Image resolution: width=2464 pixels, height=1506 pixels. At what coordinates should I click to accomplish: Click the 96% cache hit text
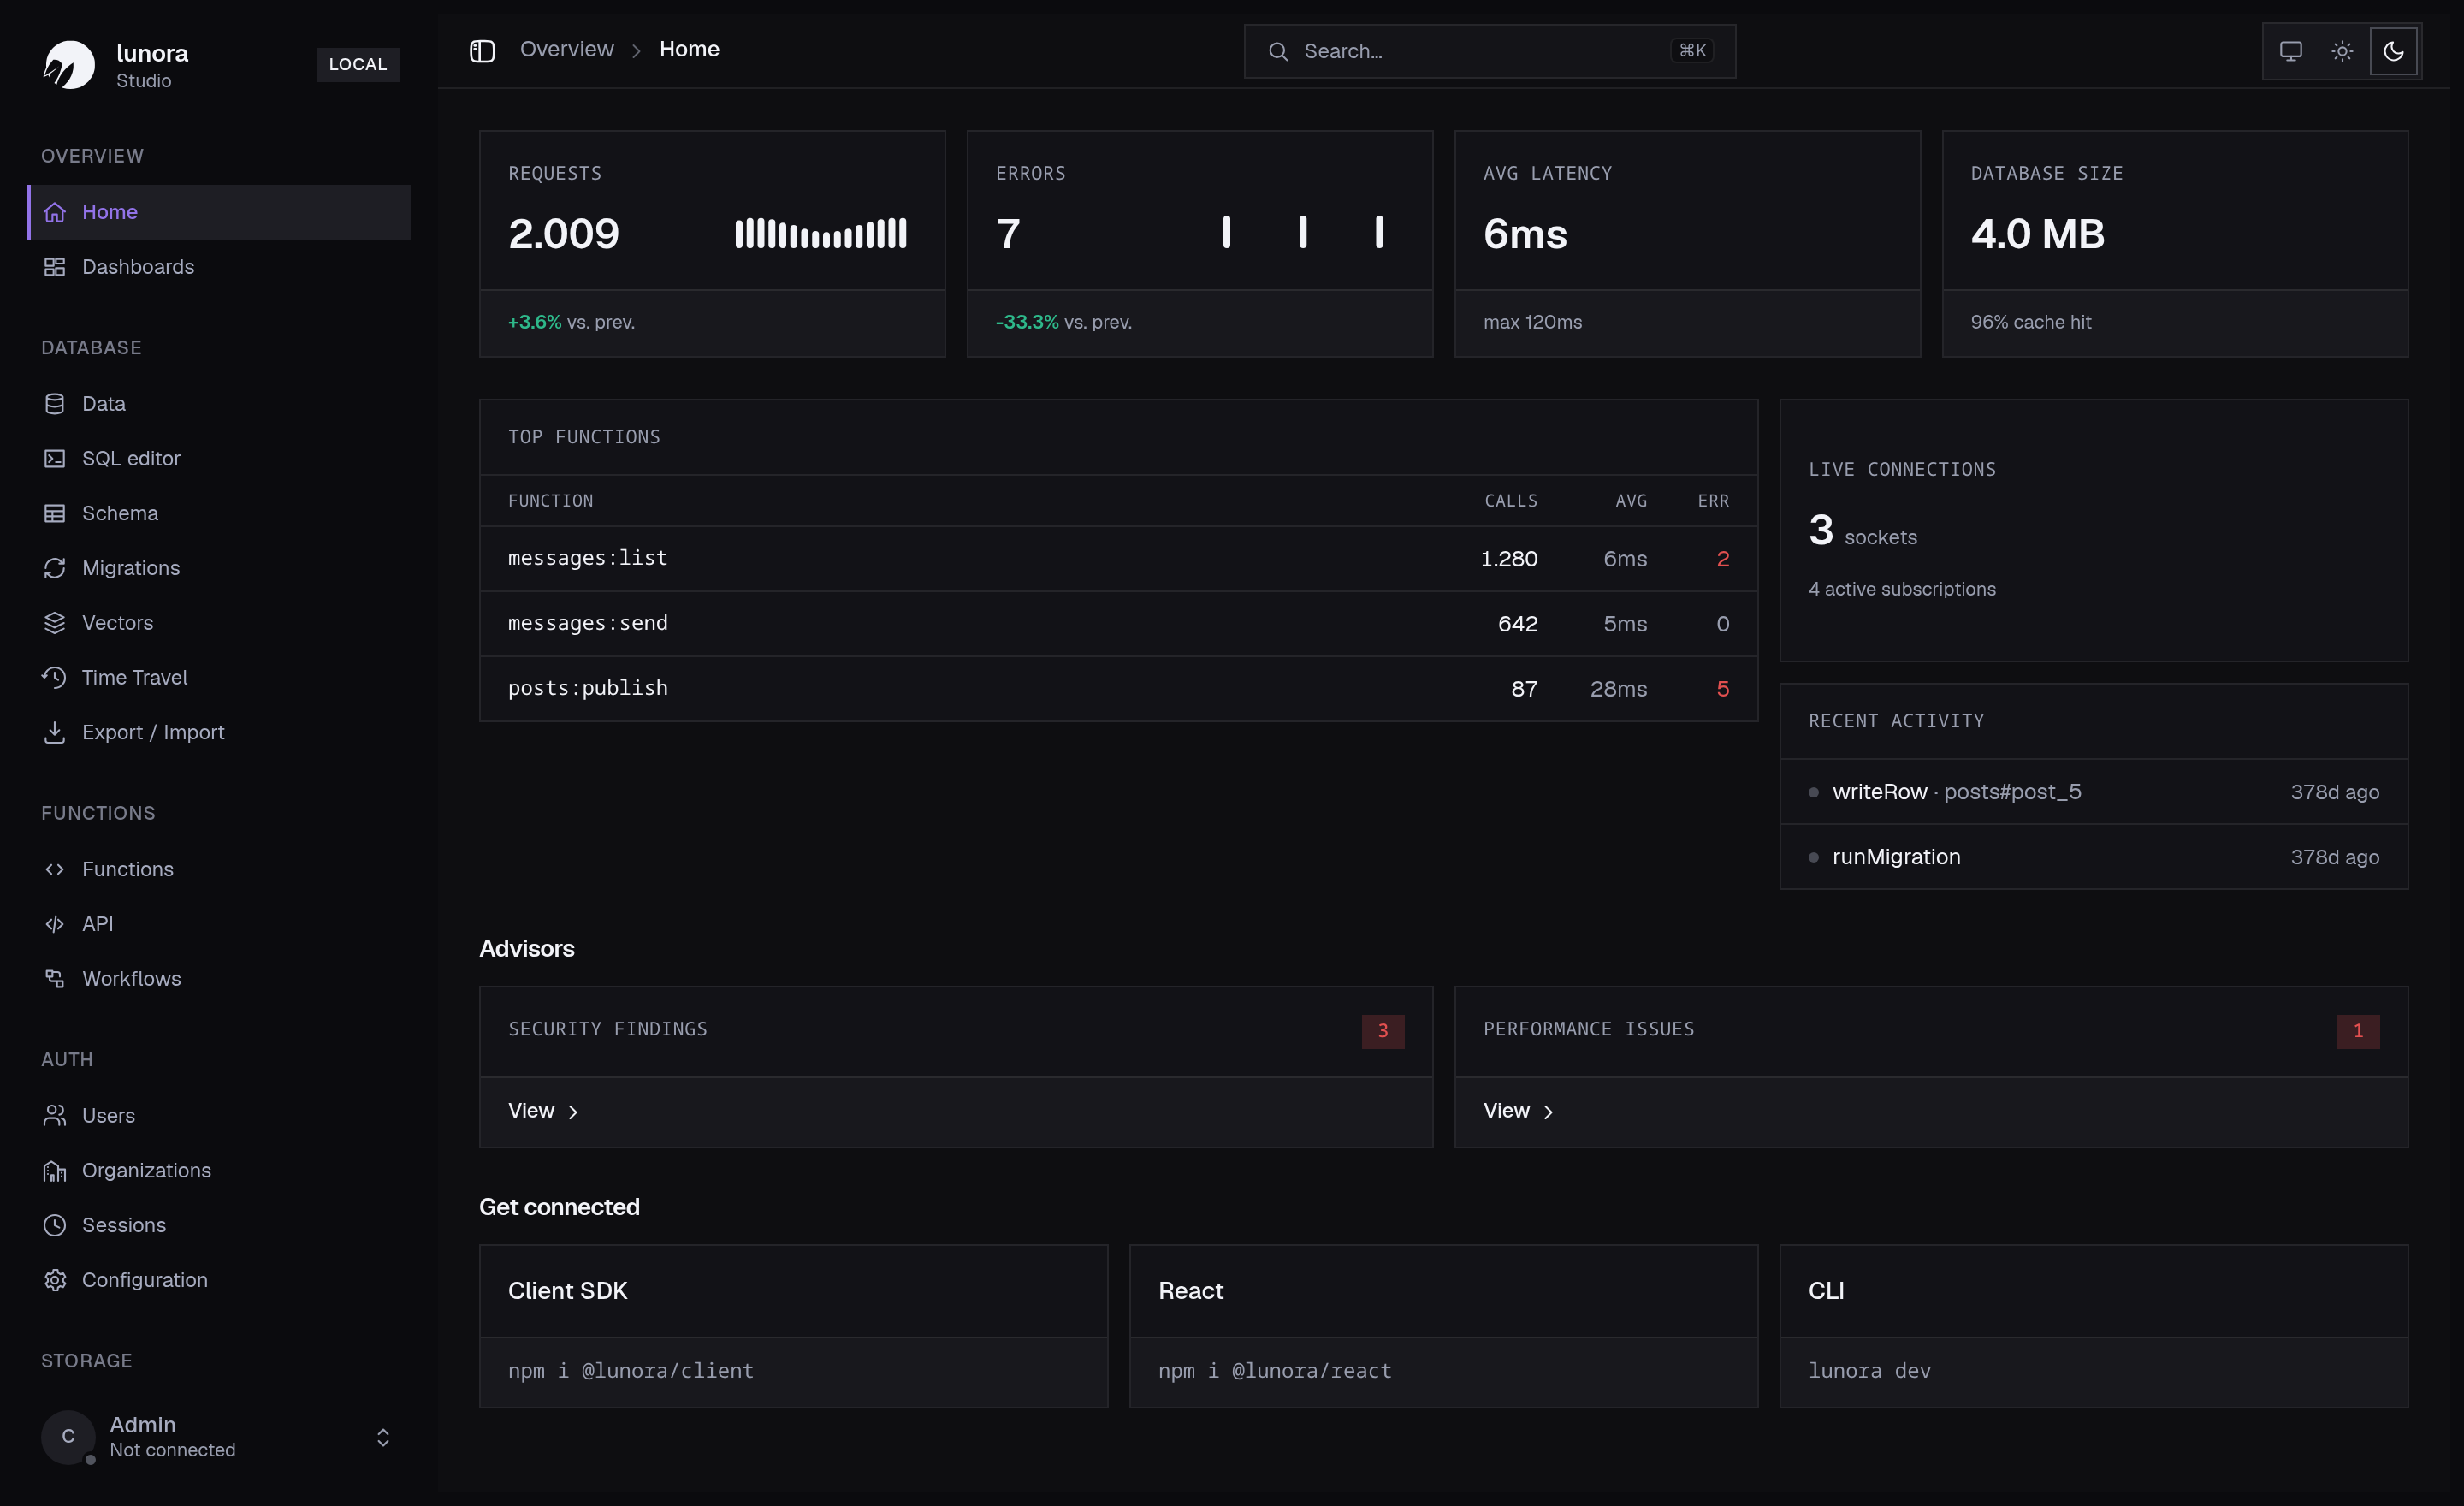(2031, 322)
